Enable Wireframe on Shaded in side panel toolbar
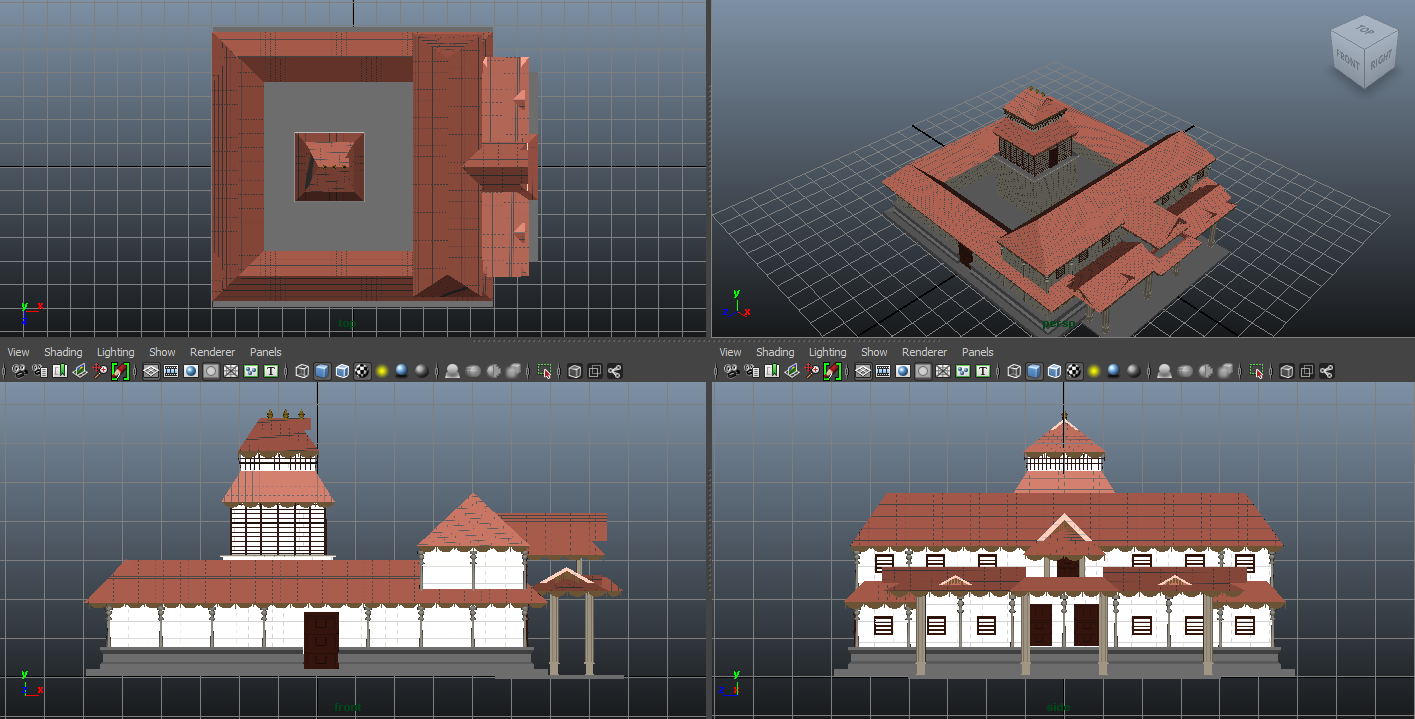 [x=1054, y=371]
